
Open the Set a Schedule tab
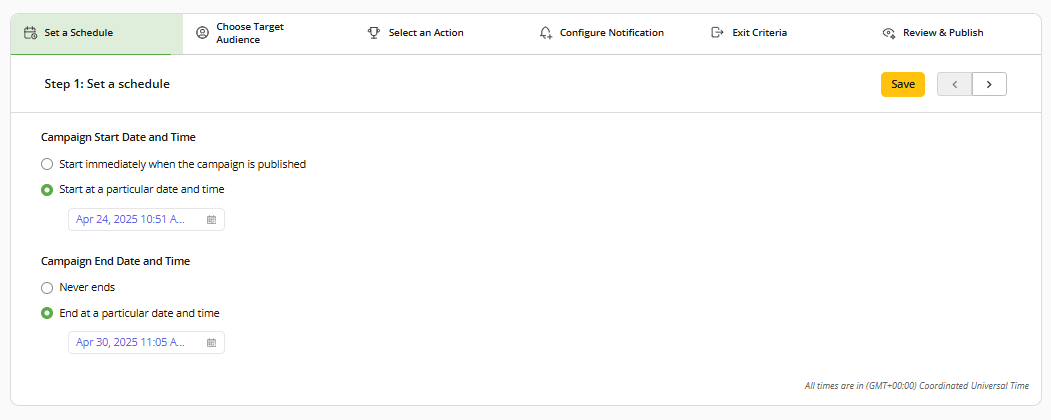97,33
